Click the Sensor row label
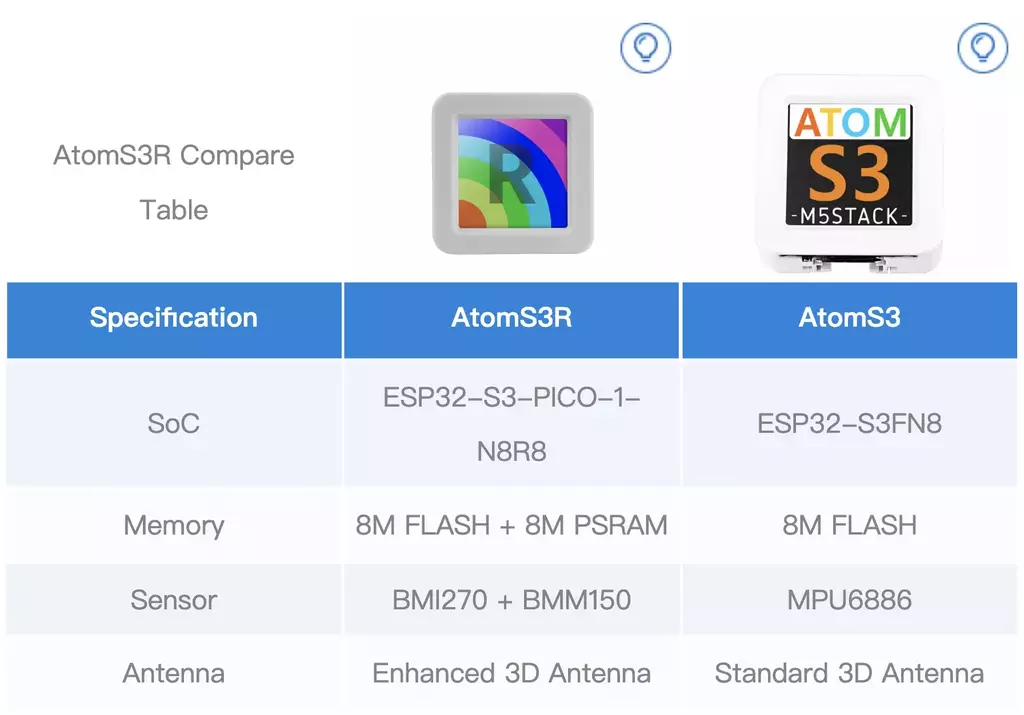The width and height of the screenshot is (1024, 715). 174,599
